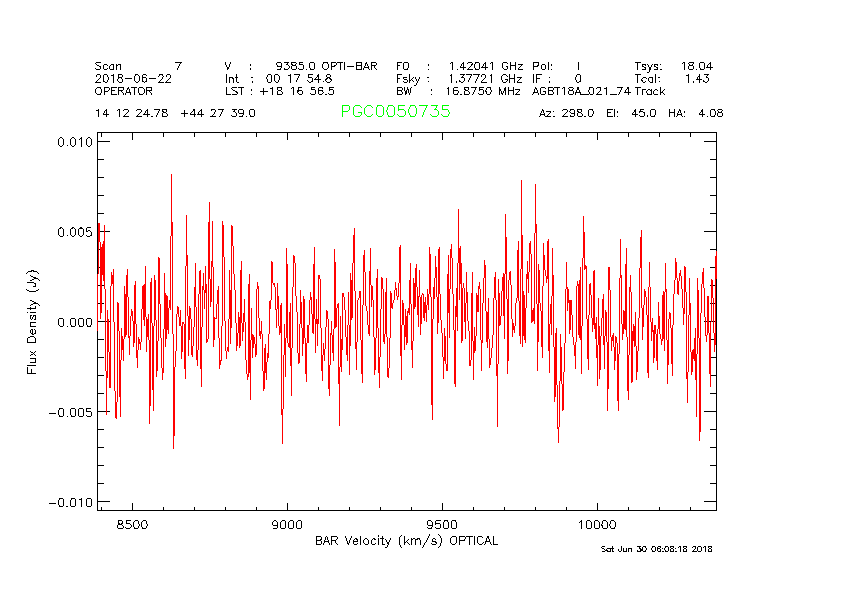Click the scan date 2018-06-22
842x595 pixels.
tap(133, 78)
